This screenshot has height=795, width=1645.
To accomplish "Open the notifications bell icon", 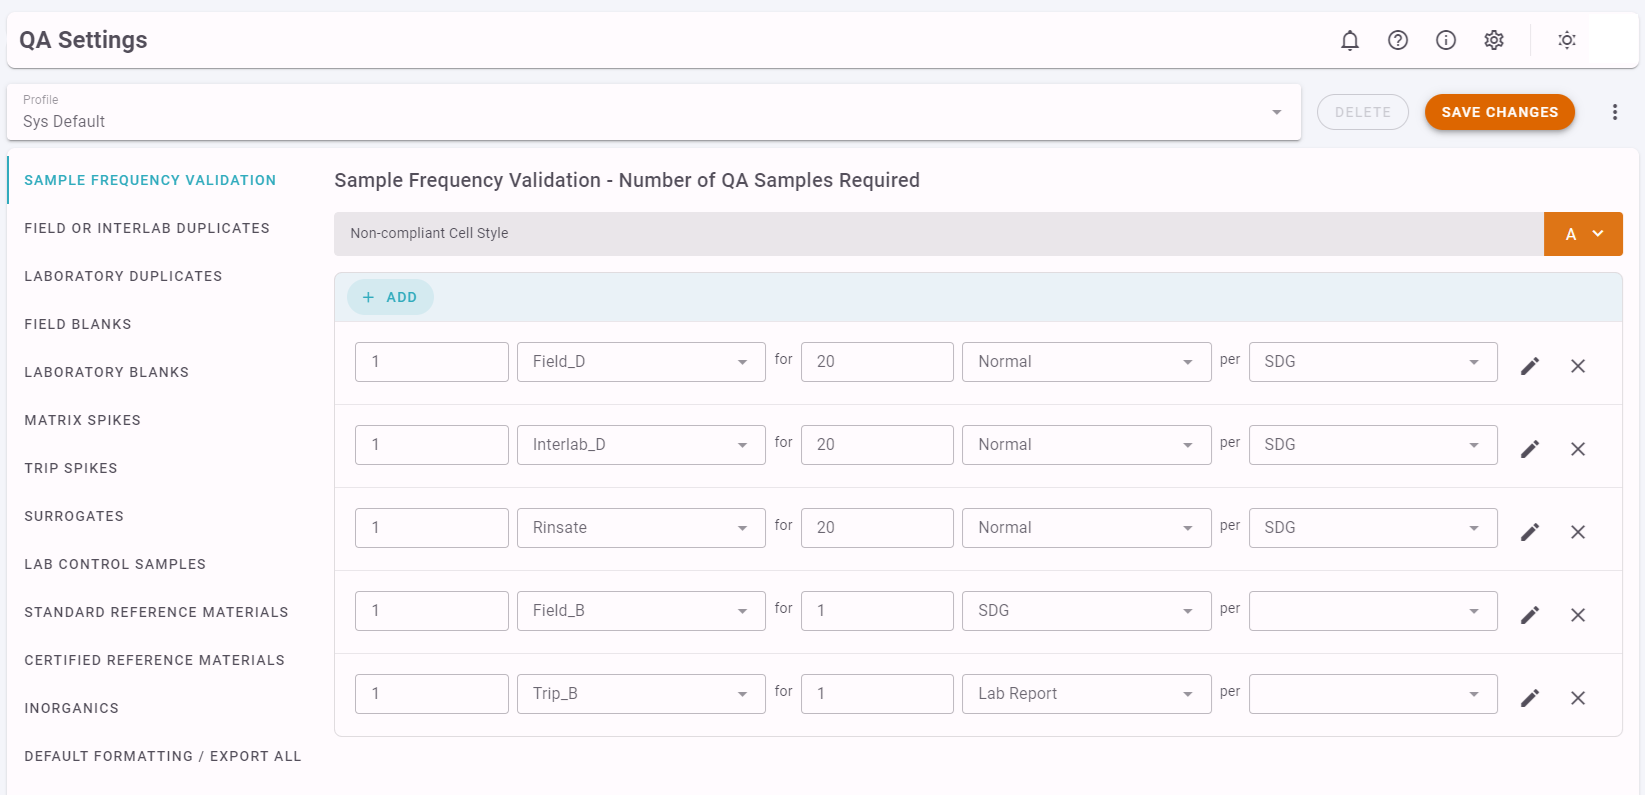I will coord(1350,40).
